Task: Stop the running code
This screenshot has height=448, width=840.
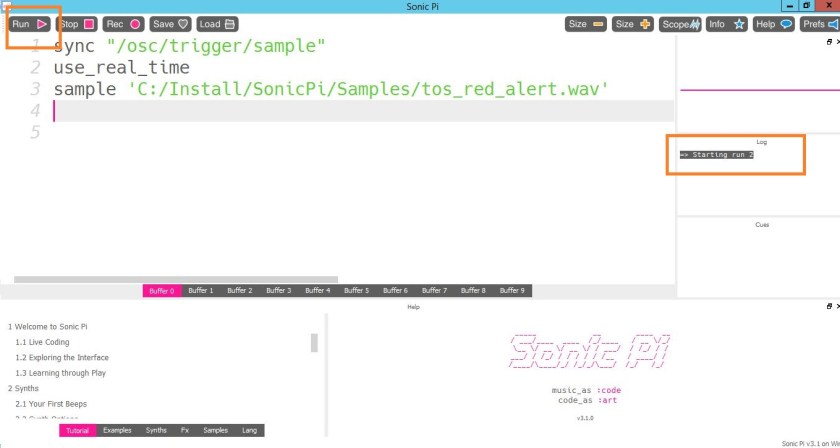Action: point(76,23)
